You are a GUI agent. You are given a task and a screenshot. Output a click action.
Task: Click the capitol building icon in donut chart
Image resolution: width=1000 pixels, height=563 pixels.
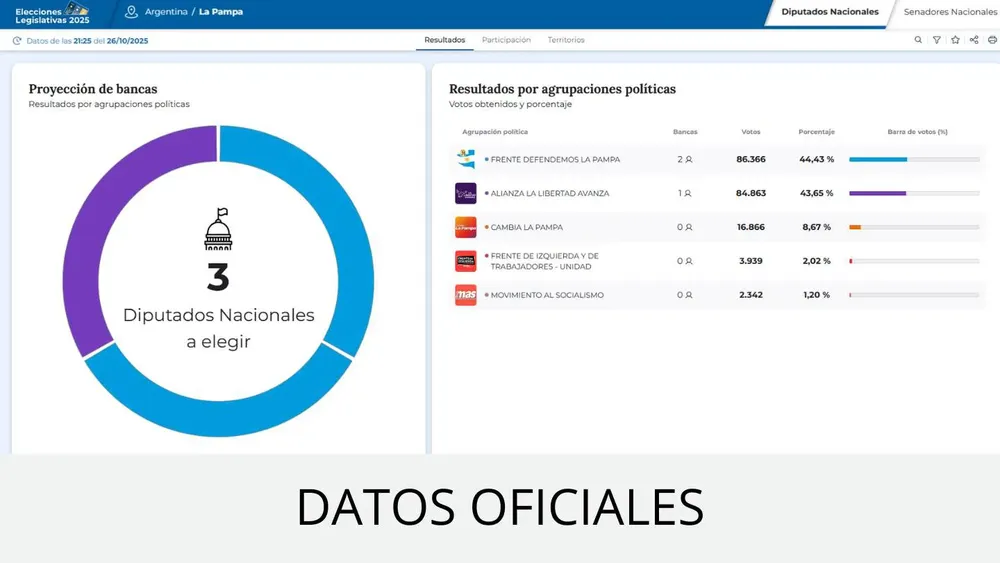218,230
